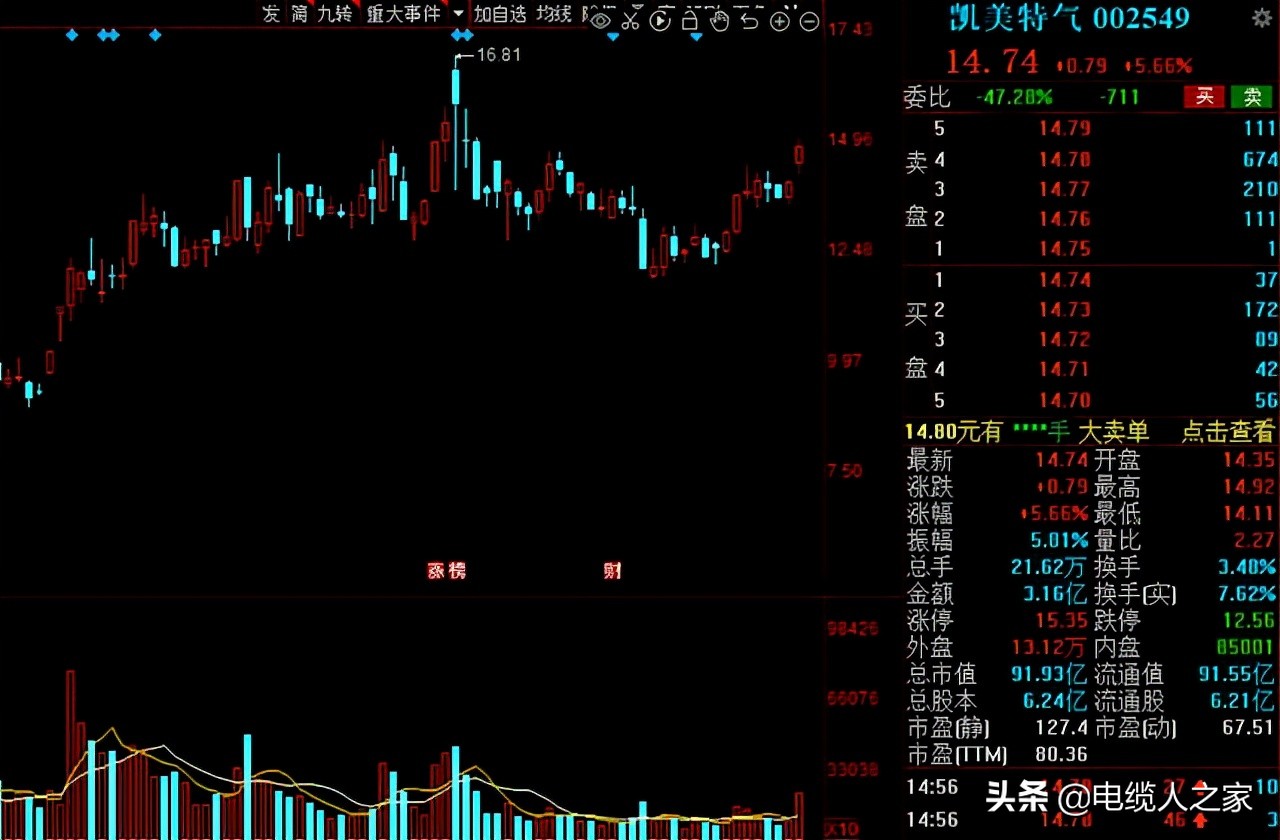Click the 涨停 price 15.35
This screenshot has width=1280, height=840.
tap(1060, 622)
